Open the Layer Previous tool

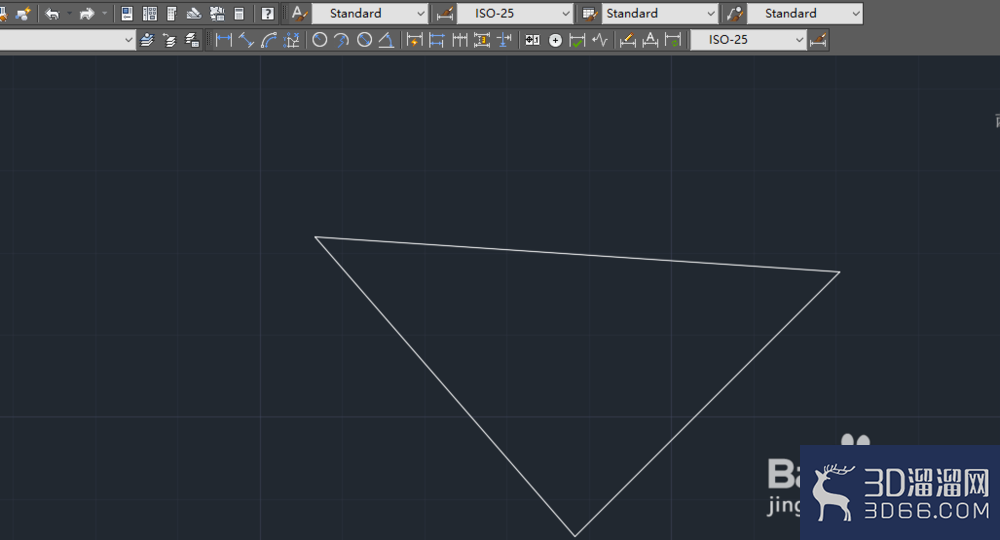pos(169,40)
